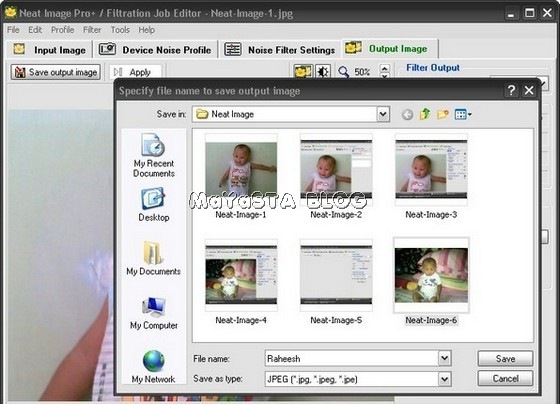
Task: Expand the Save as type dropdown arrow
Action: [x=445, y=379]
